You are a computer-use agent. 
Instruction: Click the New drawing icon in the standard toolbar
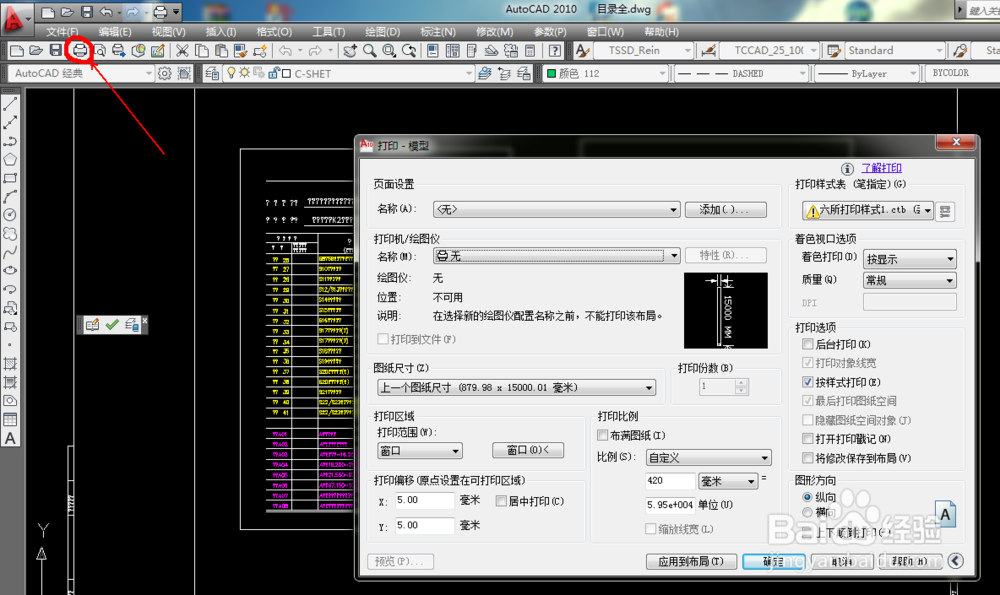(17, 50)
